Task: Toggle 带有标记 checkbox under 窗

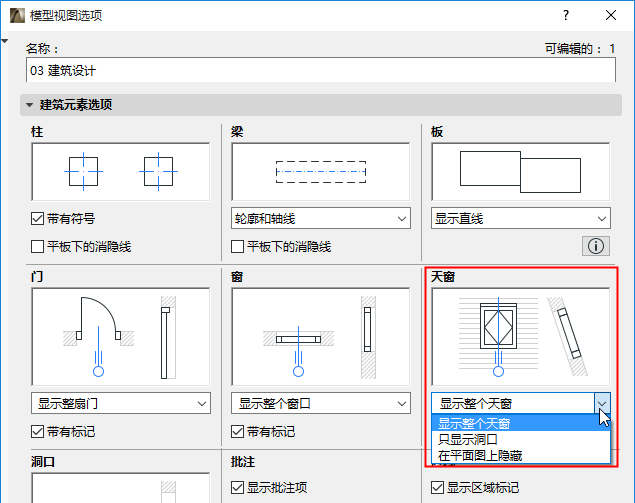Action: click(x=237, y=432)
